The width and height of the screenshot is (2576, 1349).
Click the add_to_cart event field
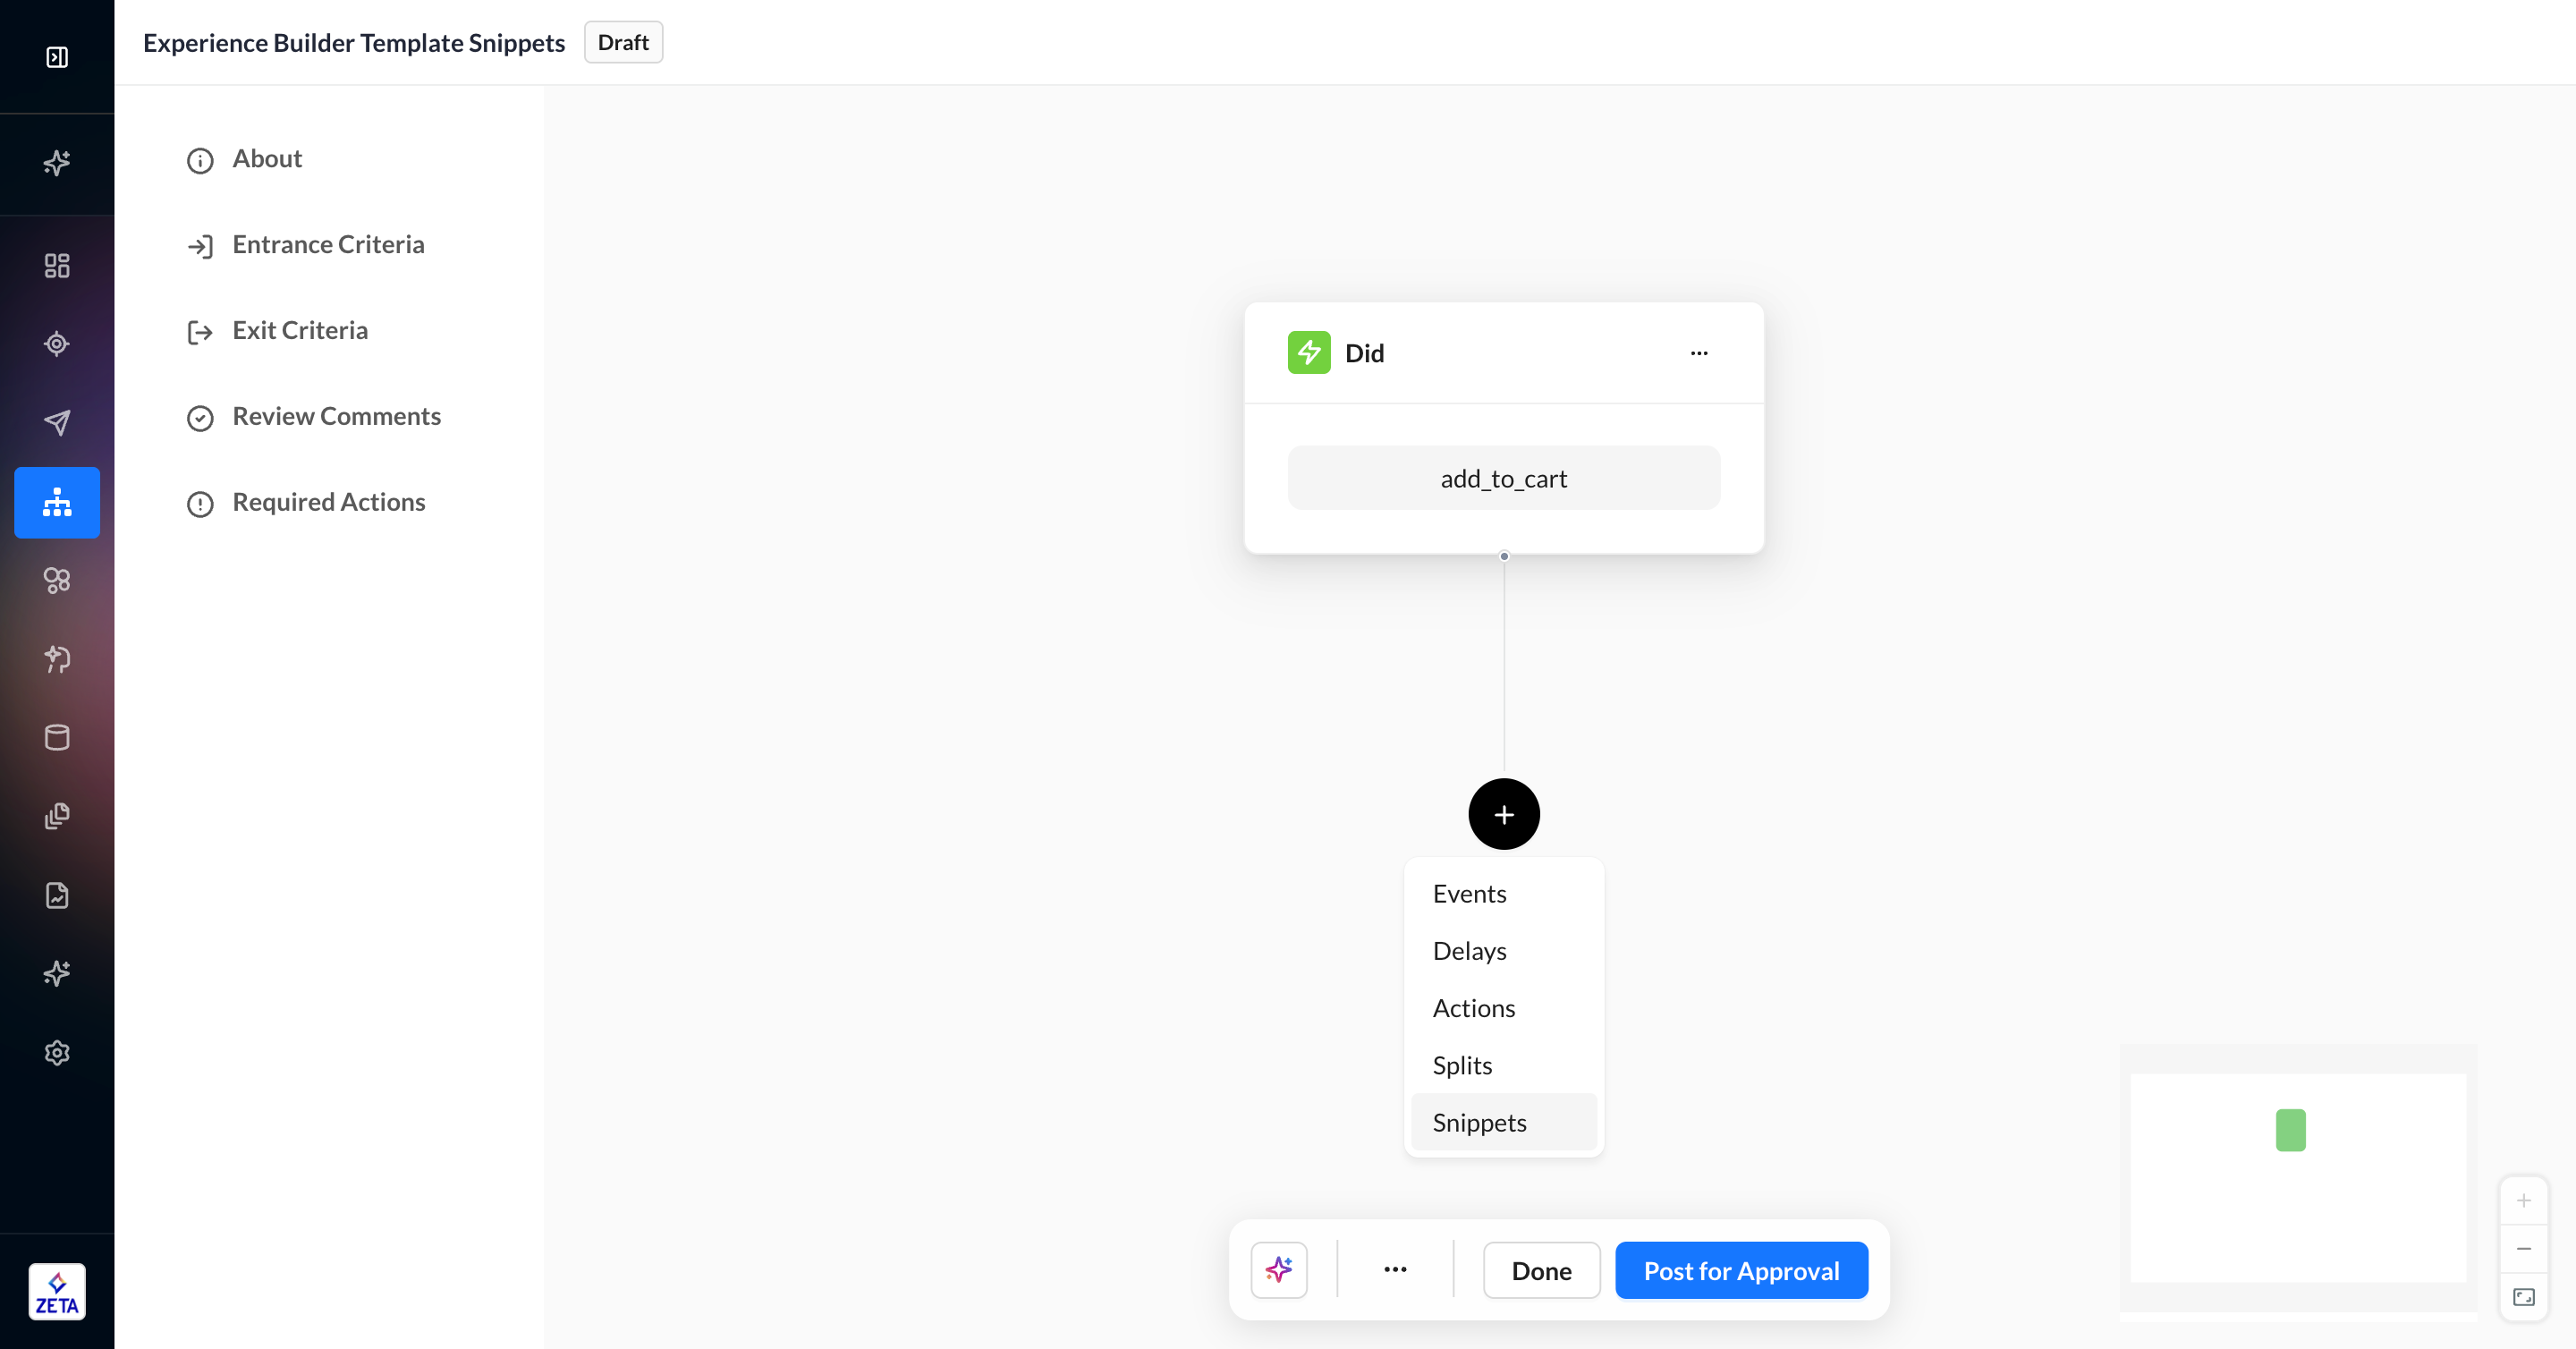pyautogui.click(x=1503, y=479)
